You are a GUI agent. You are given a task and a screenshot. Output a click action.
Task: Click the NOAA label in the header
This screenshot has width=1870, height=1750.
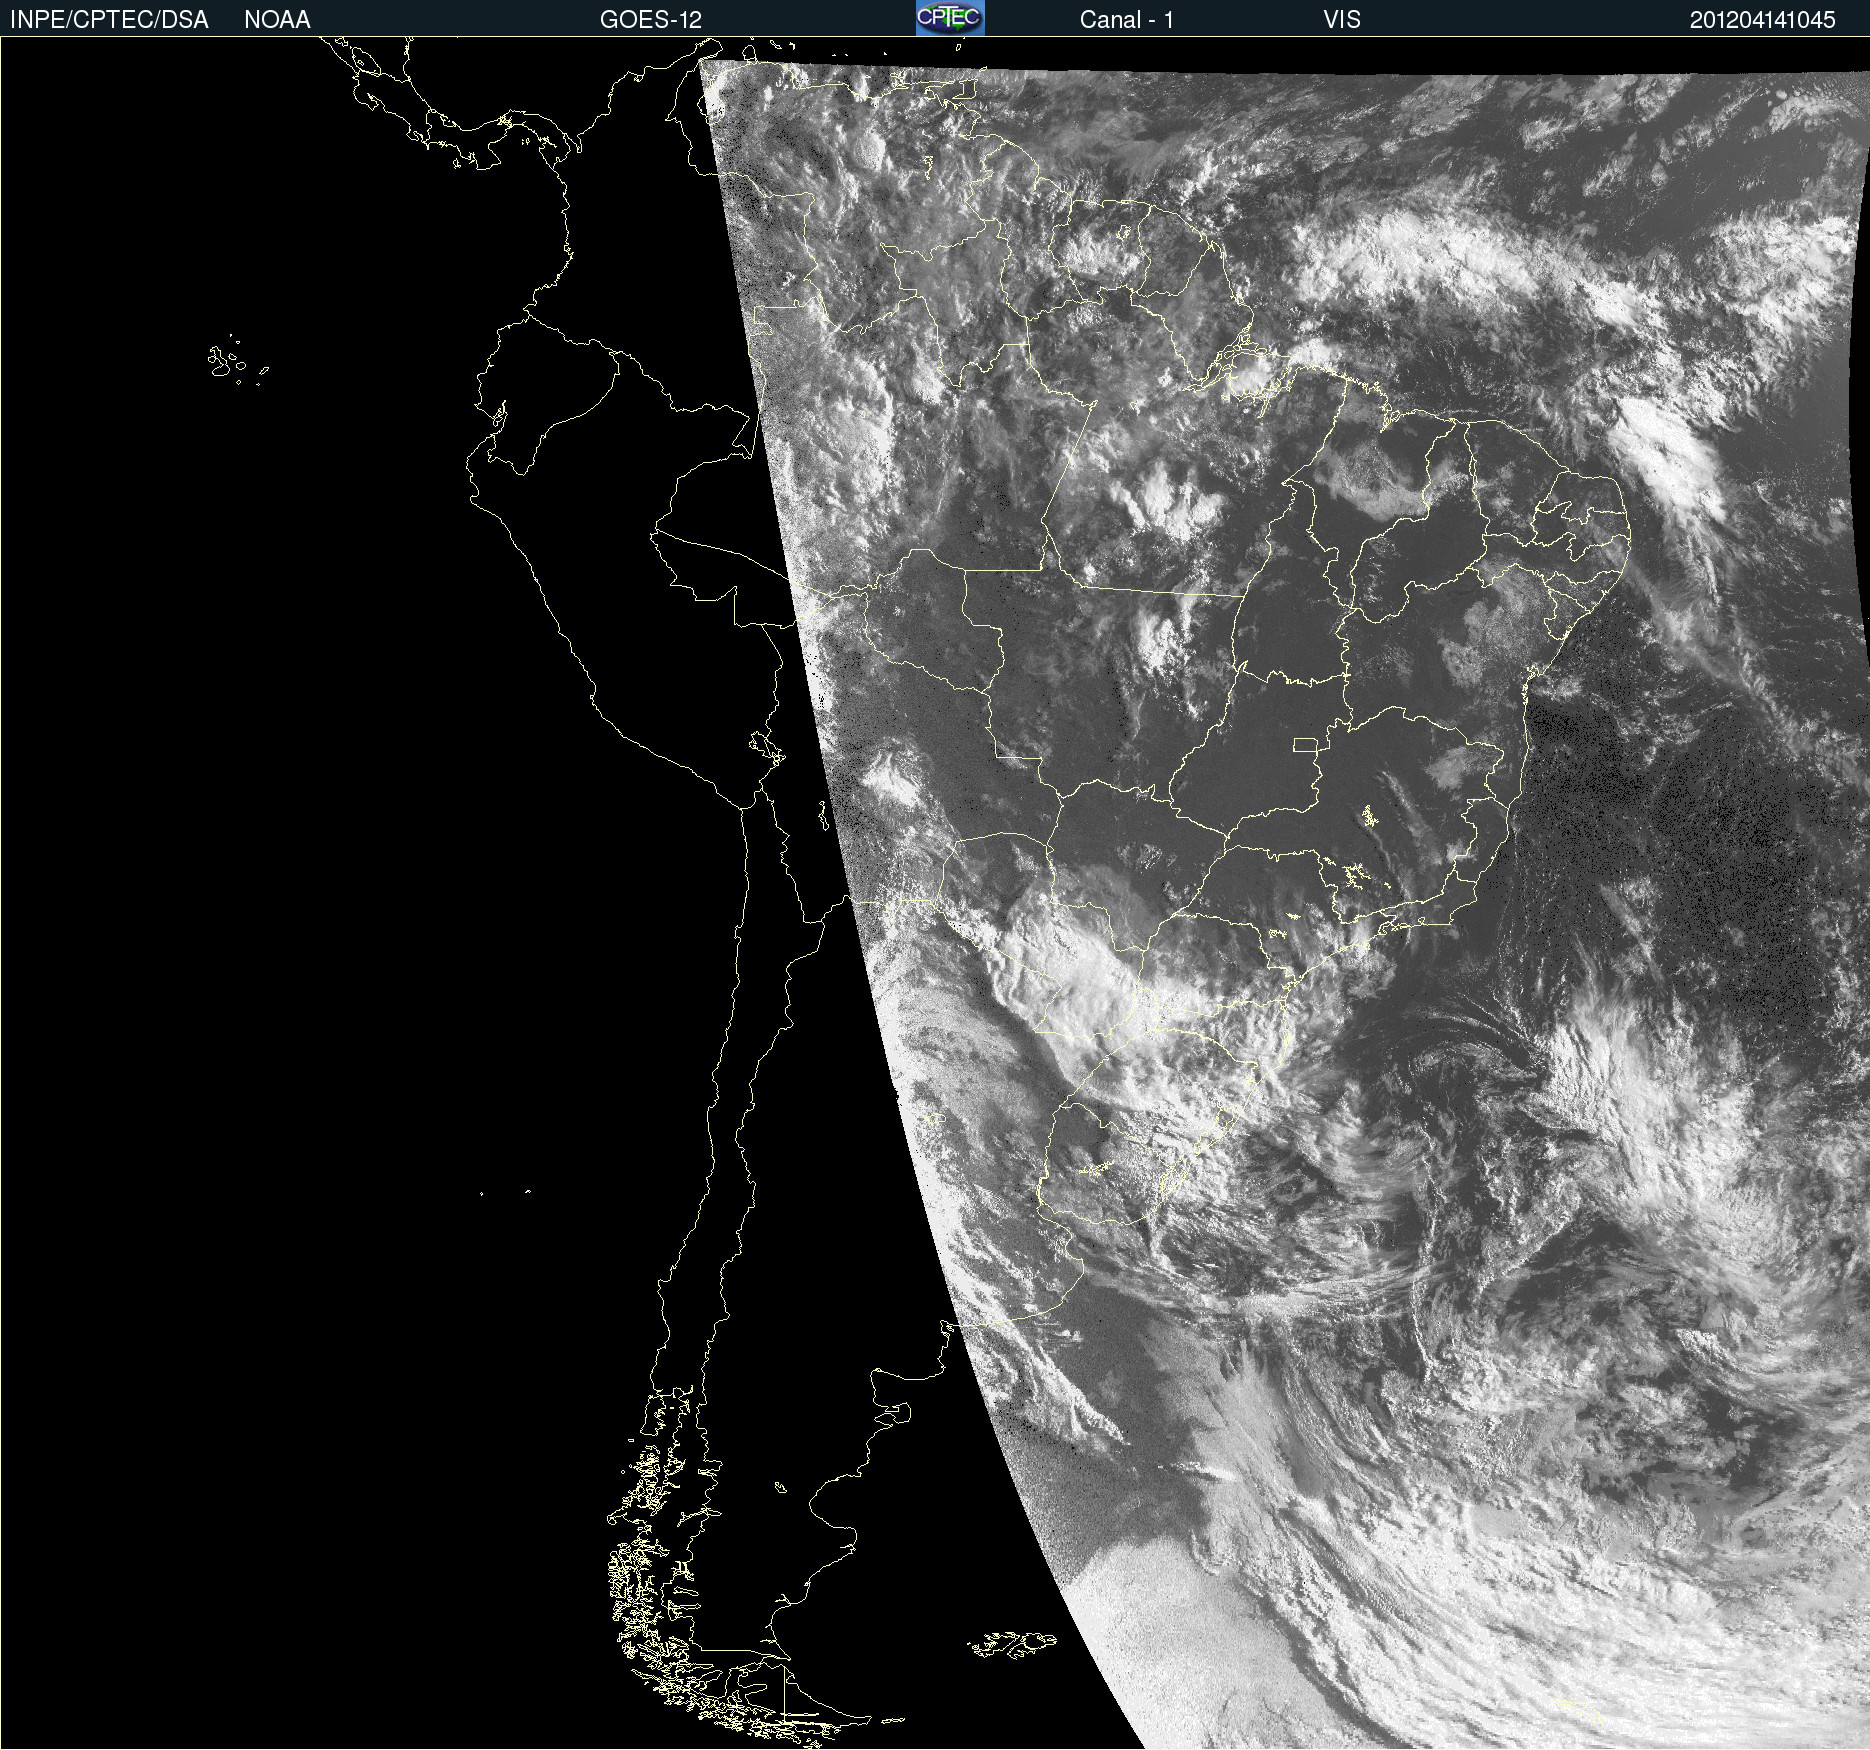(x=277, y=20)
